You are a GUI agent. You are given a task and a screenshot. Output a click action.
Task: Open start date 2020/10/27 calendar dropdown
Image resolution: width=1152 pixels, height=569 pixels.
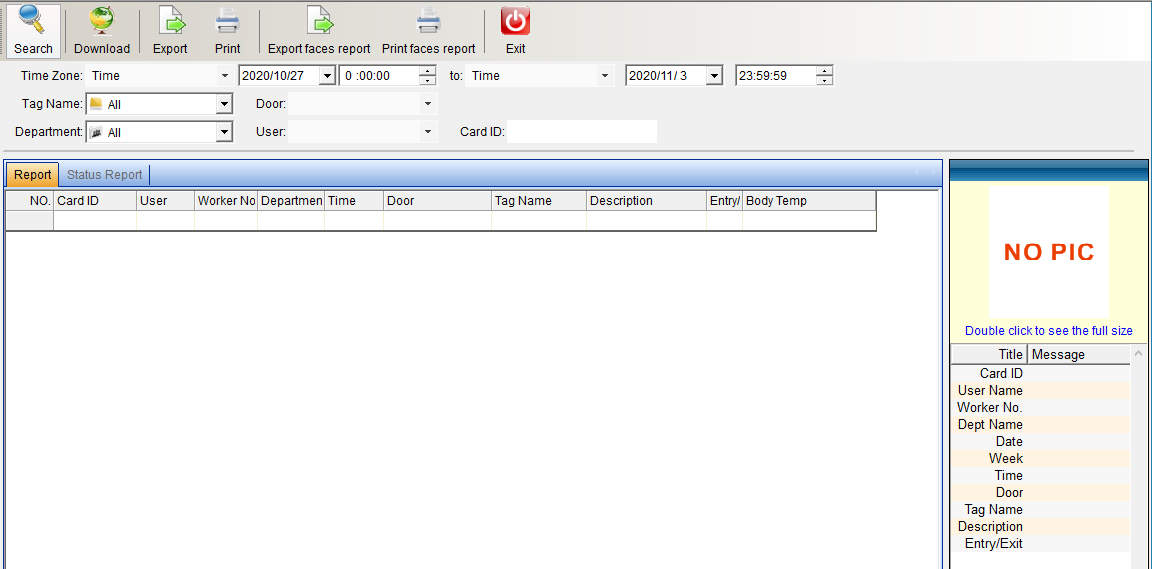coord(326,76)
